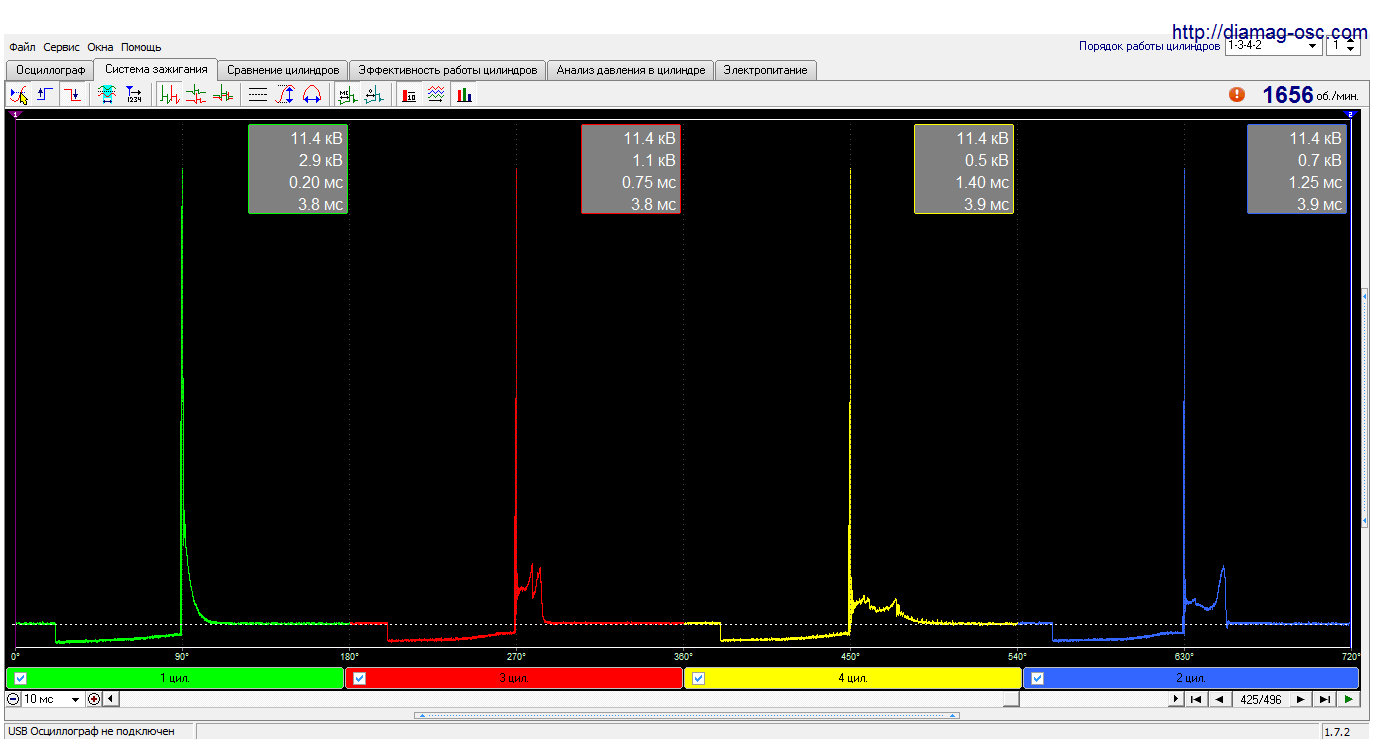The height and width of the screenshot is (744, 1382).
Task: Open Эффективность работы цилиндров tab
Action: (448, 70)
